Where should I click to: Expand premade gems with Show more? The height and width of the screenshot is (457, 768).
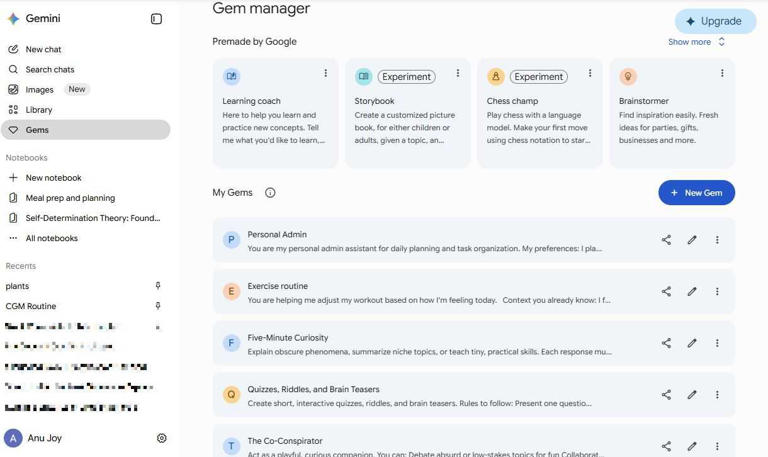pos(696,42)
